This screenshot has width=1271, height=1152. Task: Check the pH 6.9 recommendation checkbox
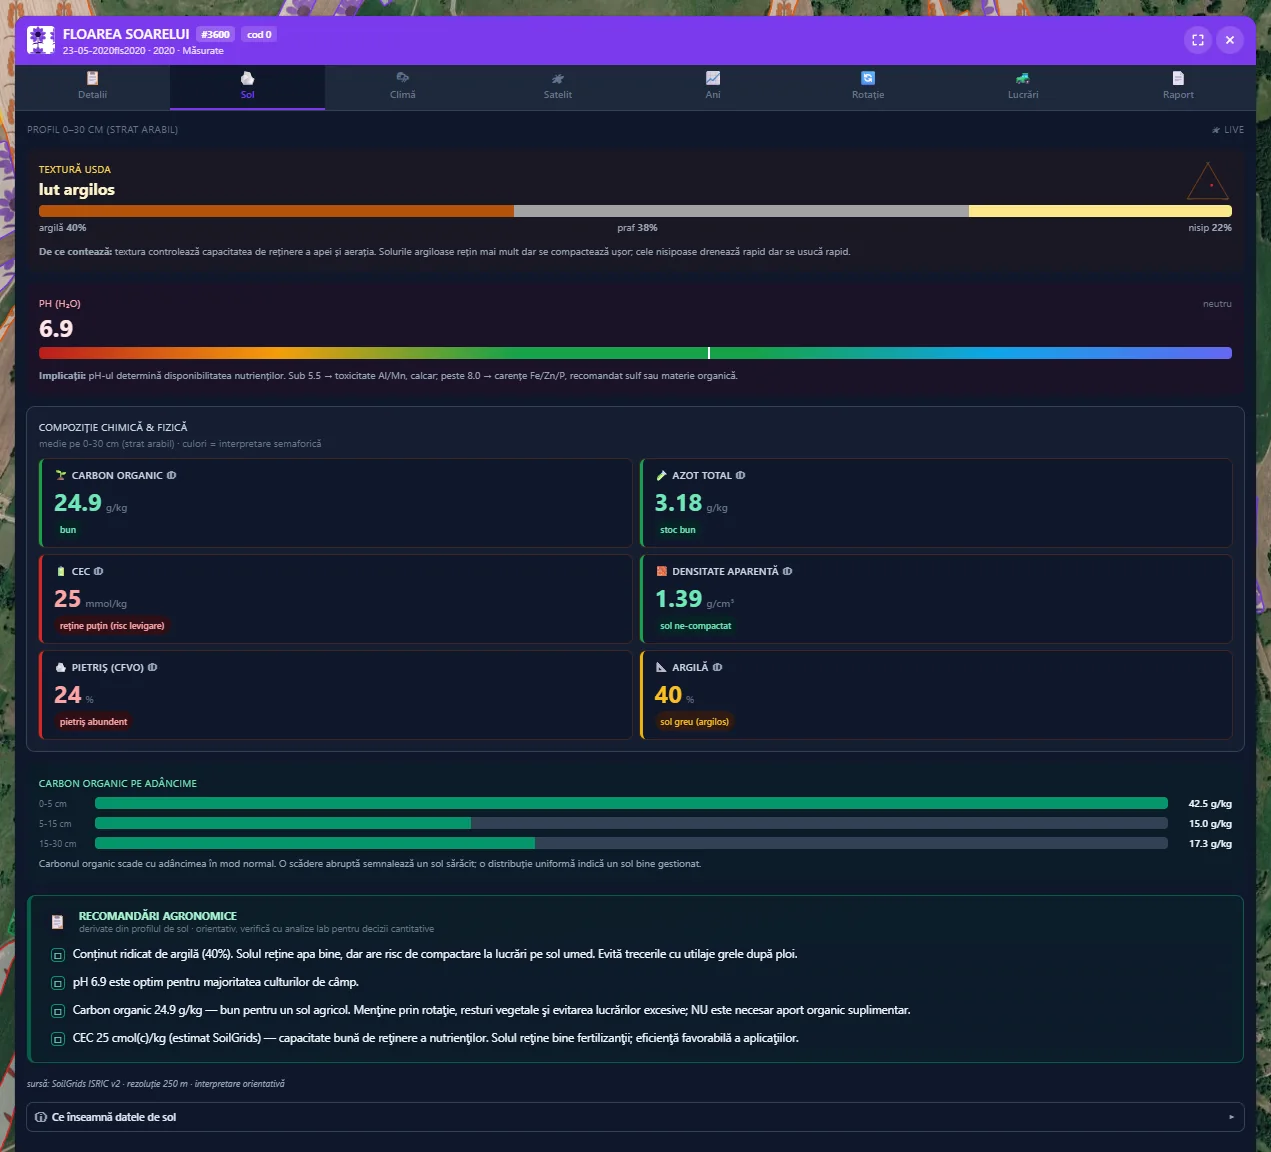pyautogui.click(x=58, y=983)
